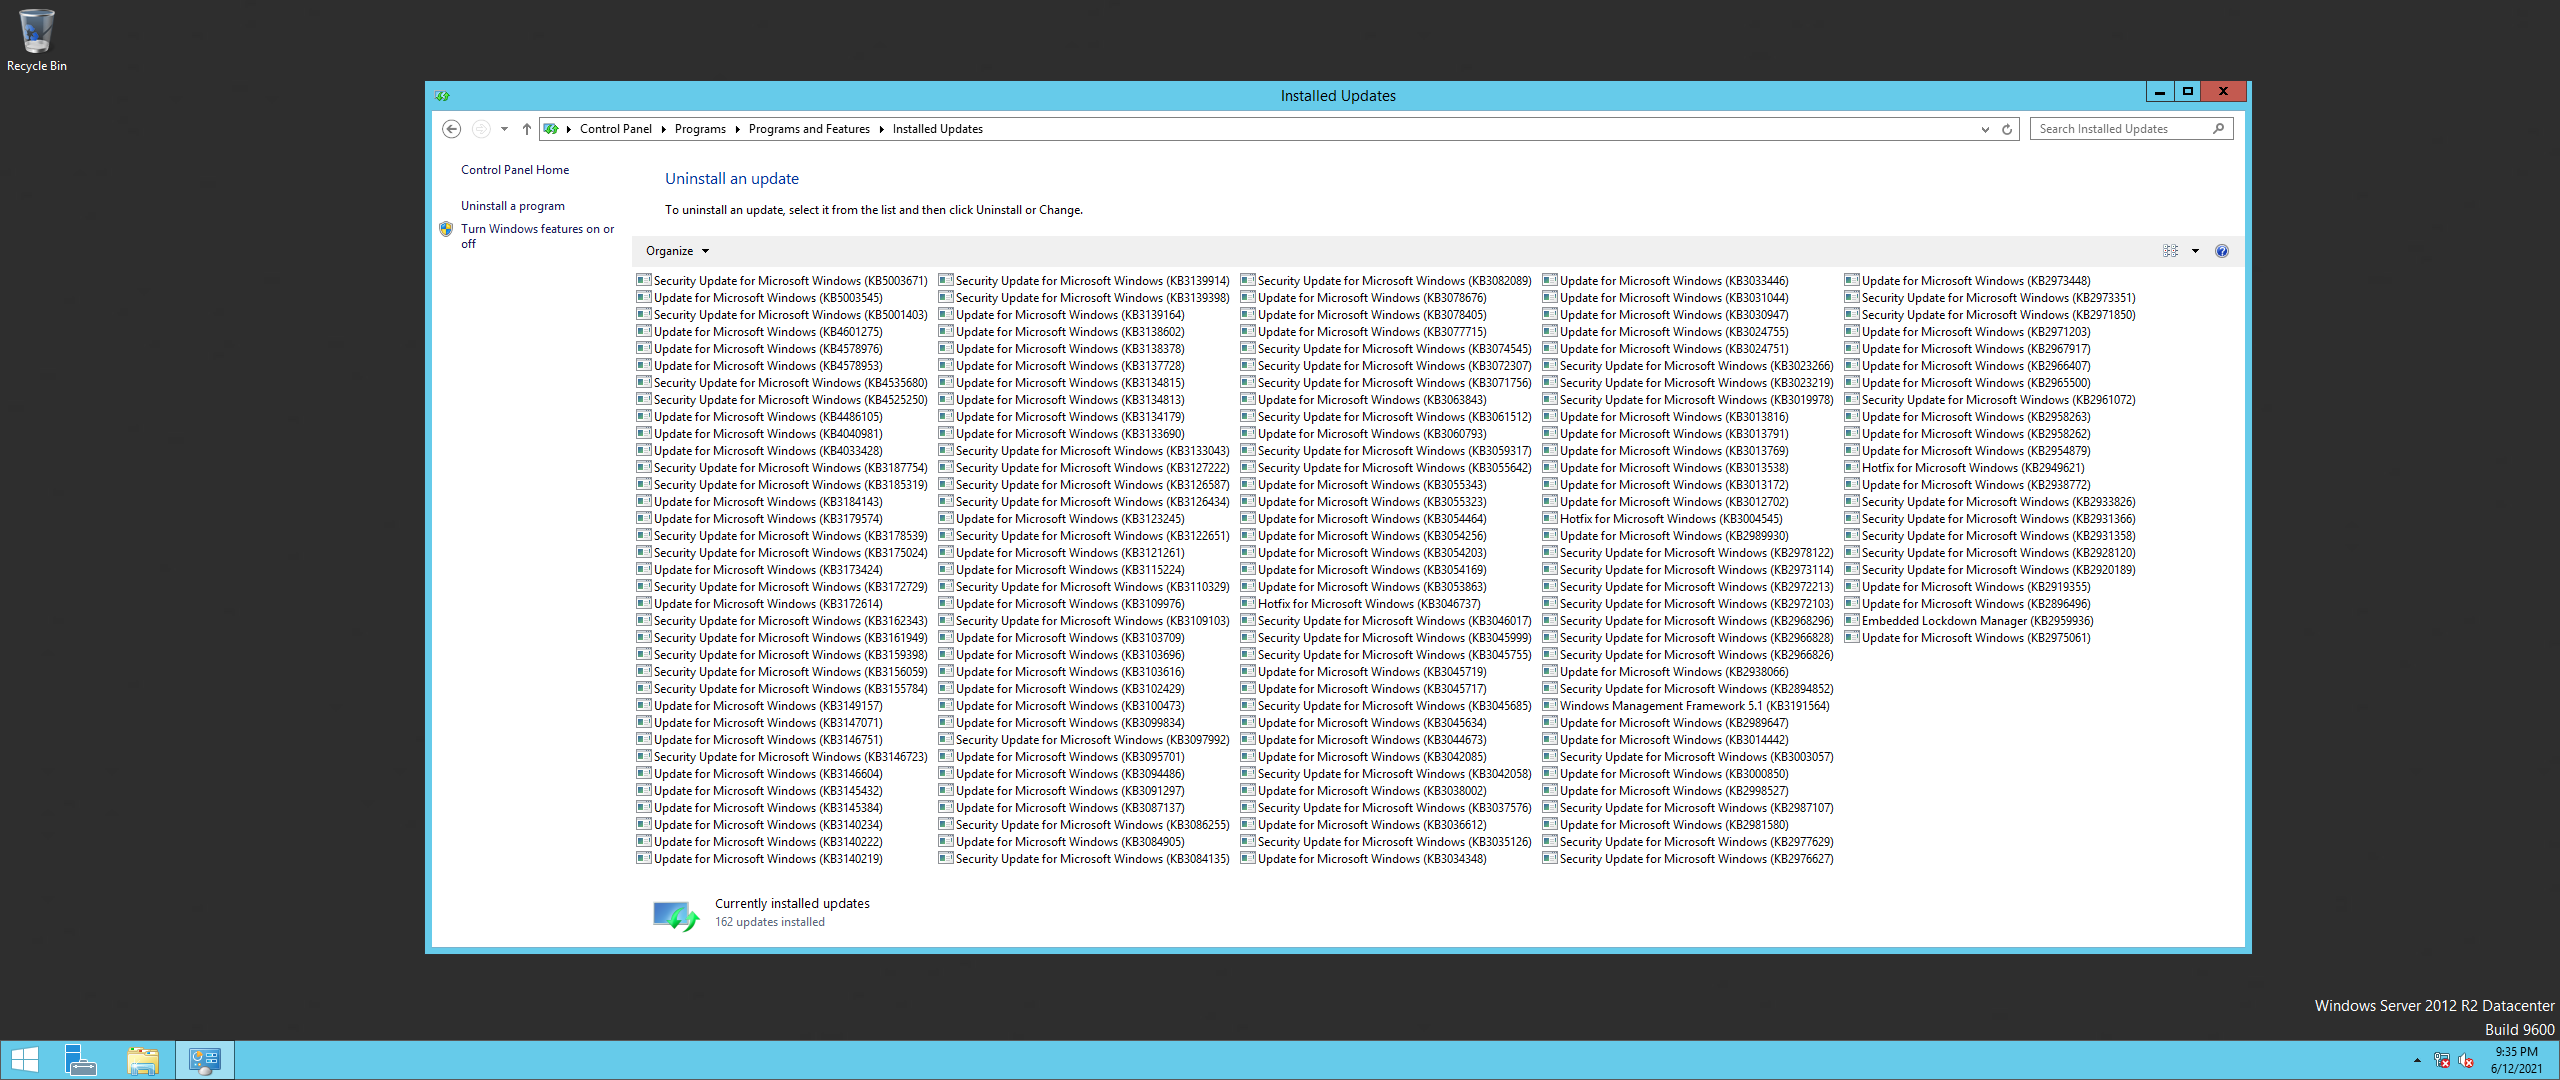
Task: Expand arrow after Control Panel breadcrumb
Action: [663, 129]
